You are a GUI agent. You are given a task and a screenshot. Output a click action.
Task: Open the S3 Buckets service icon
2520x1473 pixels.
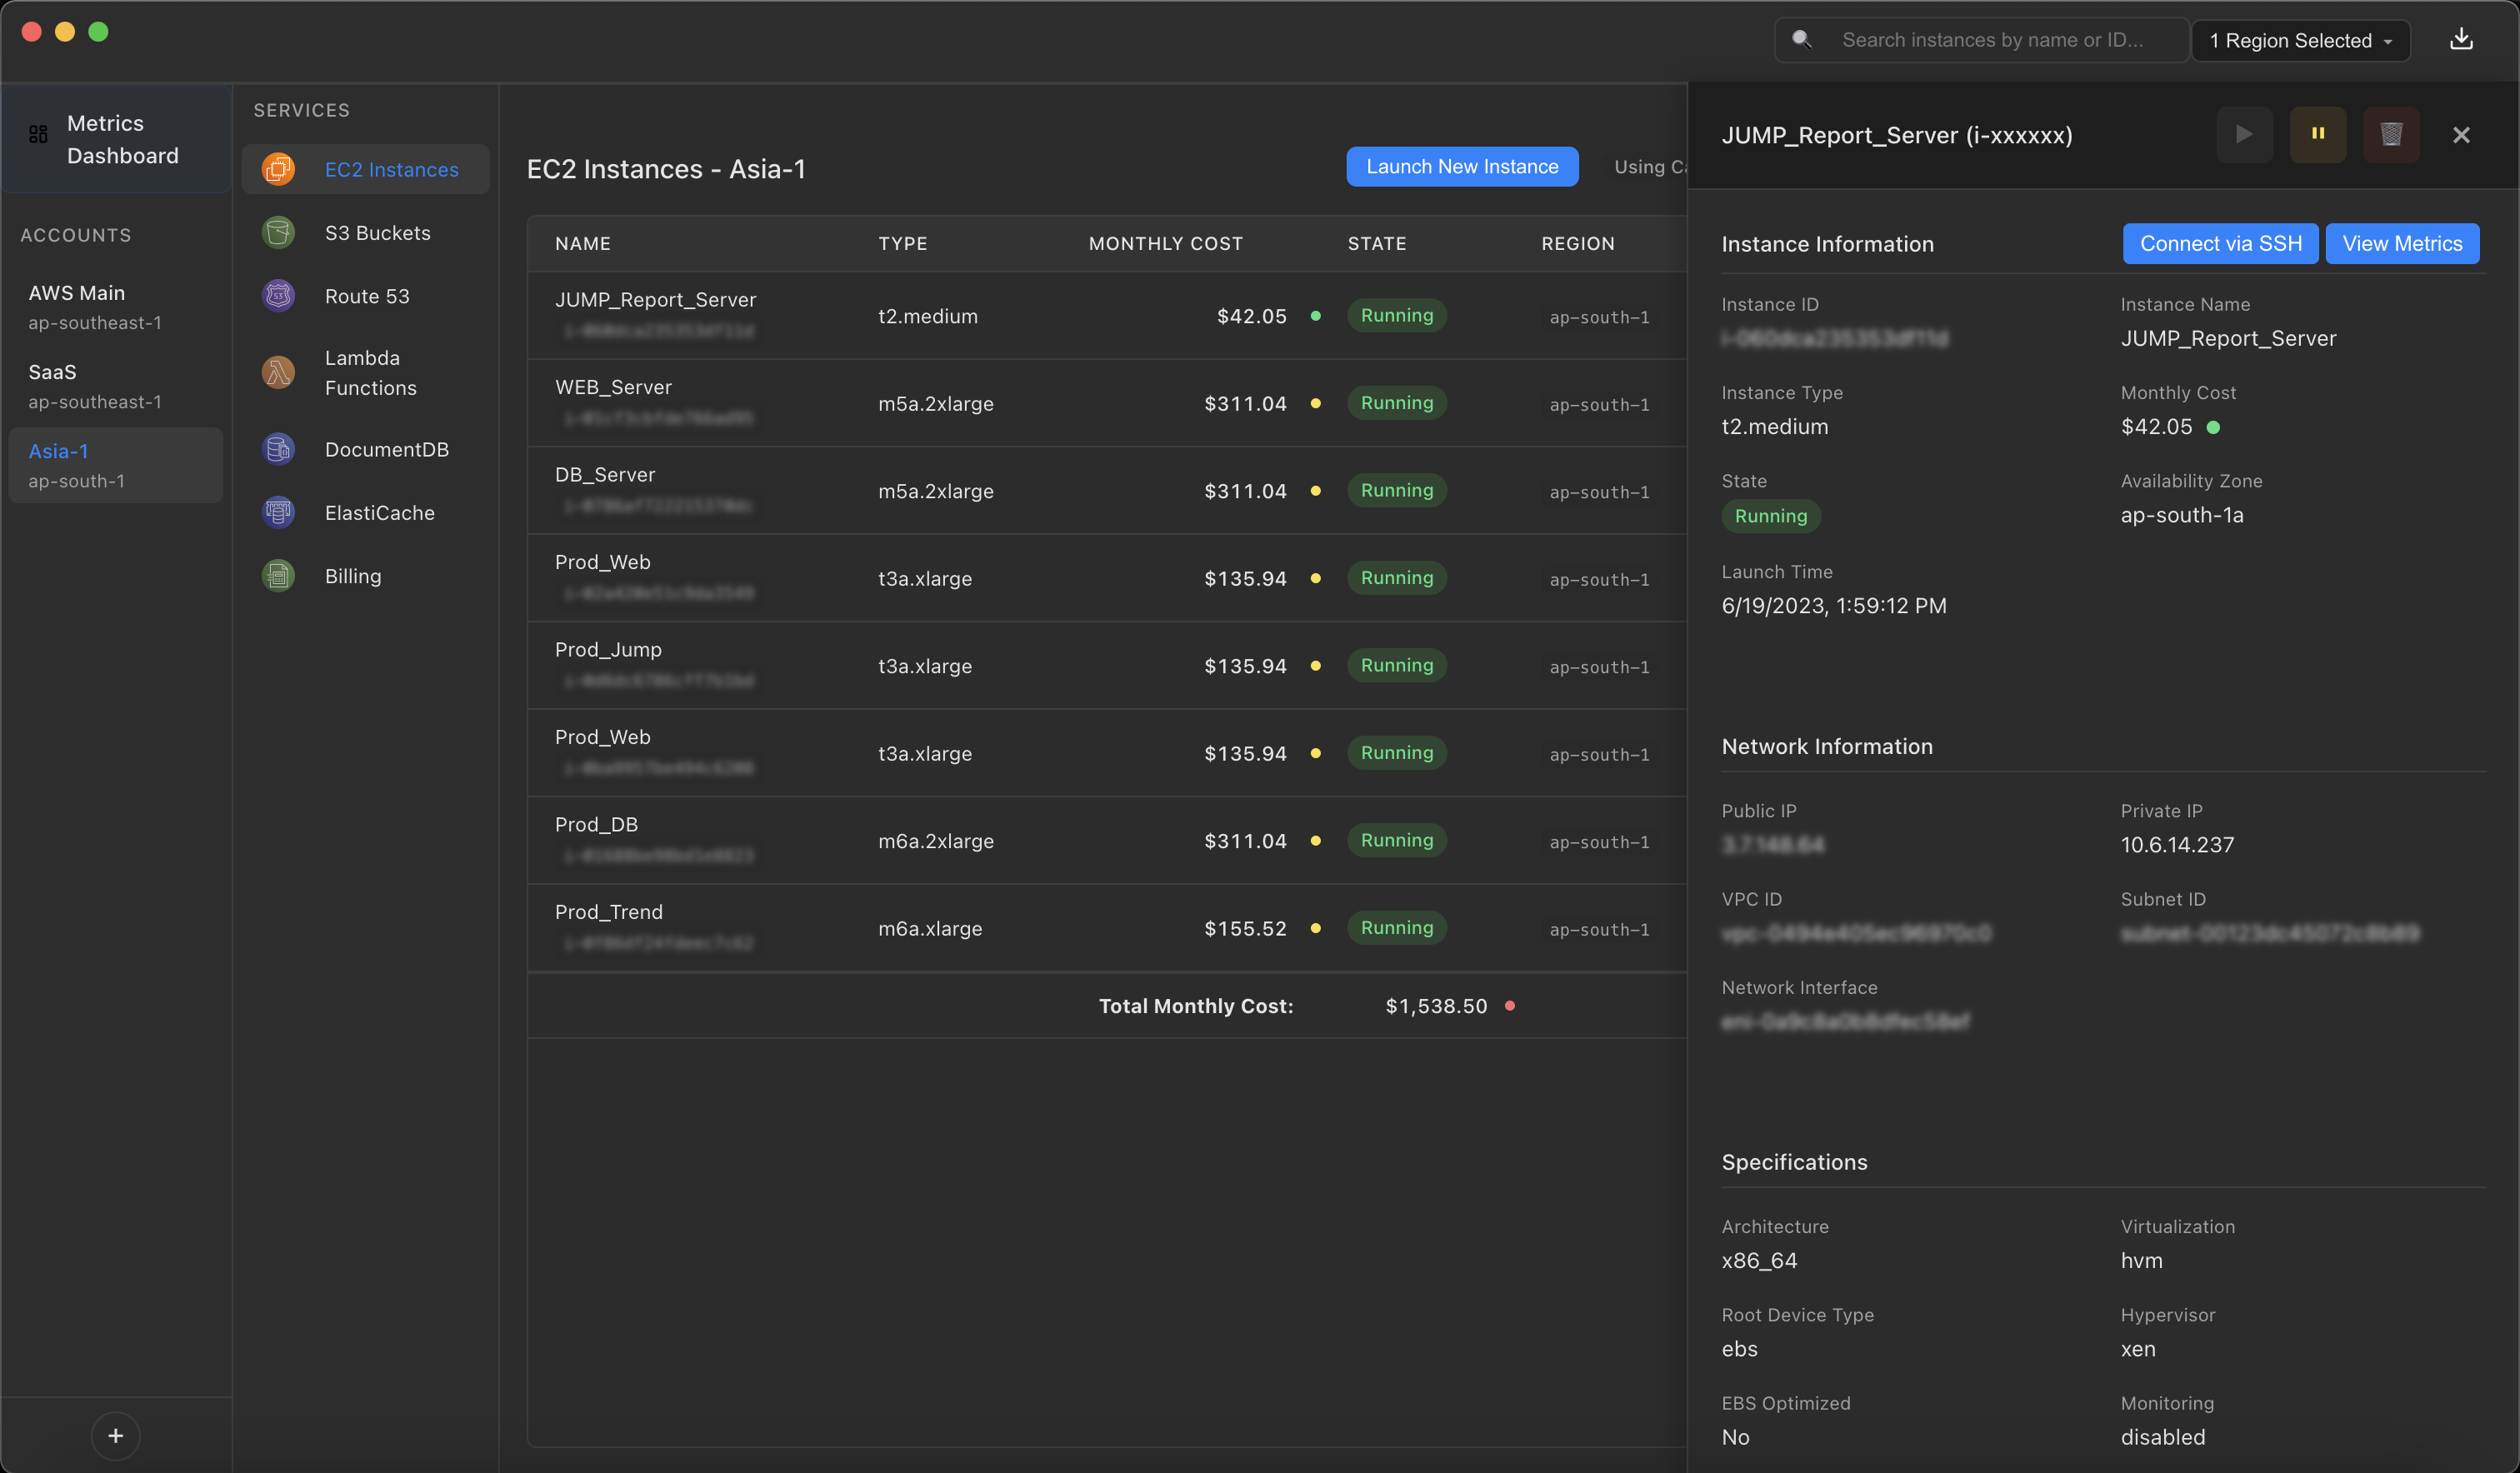278,232
